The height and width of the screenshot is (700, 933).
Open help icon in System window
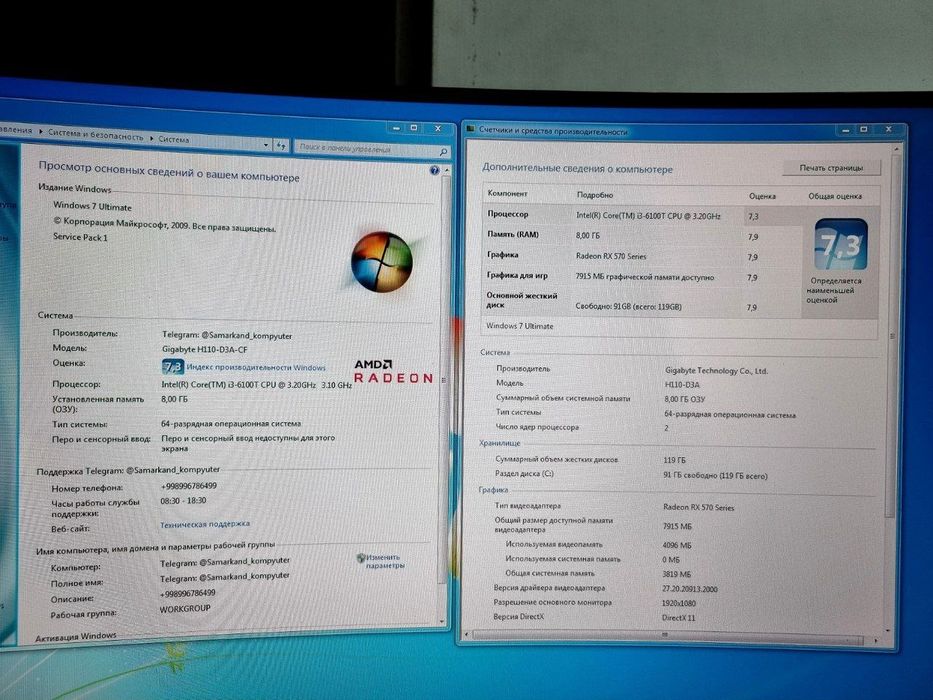click(x=434, y=171)
